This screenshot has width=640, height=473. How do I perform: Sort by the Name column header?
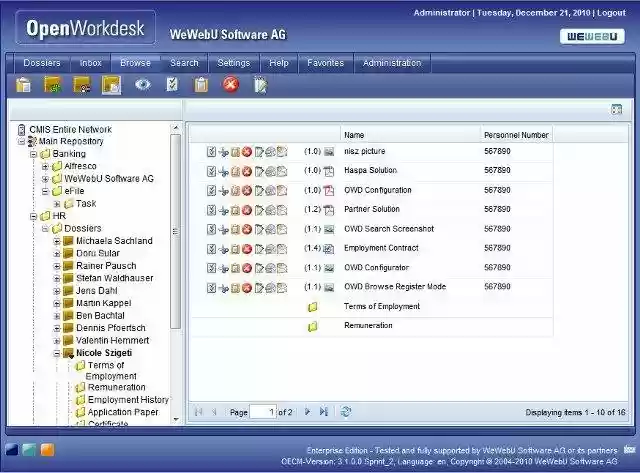coord(410,135)
